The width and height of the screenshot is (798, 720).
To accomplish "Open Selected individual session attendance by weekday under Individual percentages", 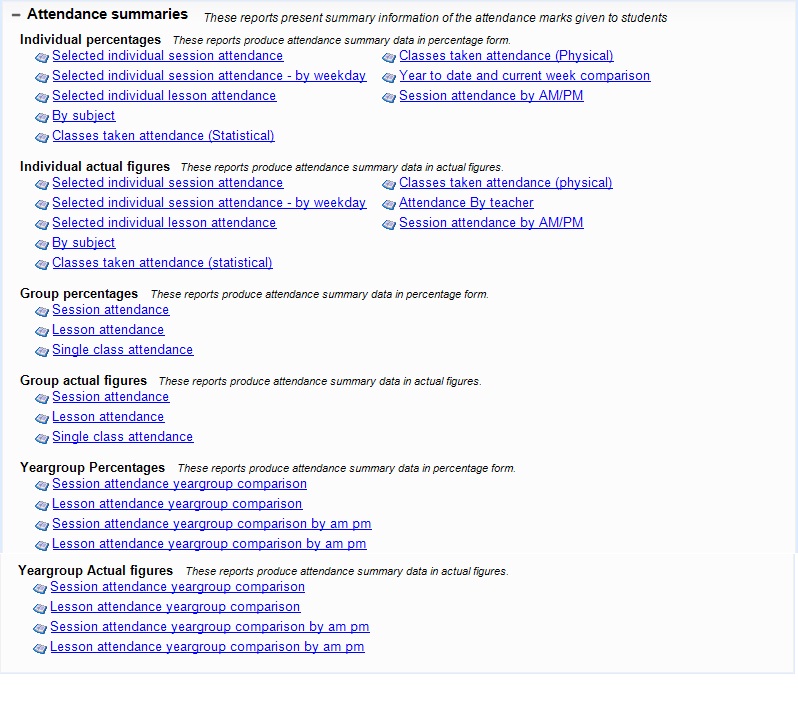I will point(209,75).
